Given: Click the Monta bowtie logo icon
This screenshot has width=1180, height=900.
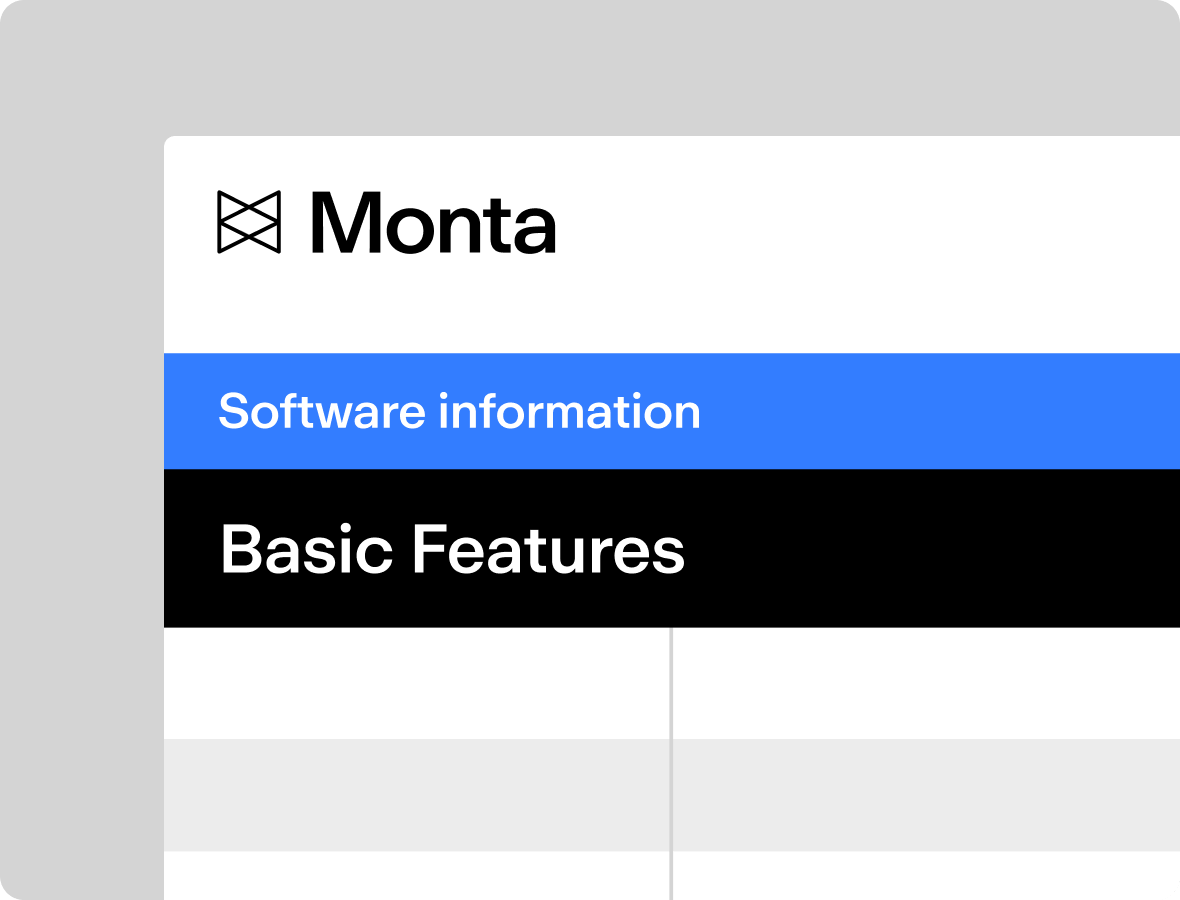Looking at the screenshot, I should (249, 222).
